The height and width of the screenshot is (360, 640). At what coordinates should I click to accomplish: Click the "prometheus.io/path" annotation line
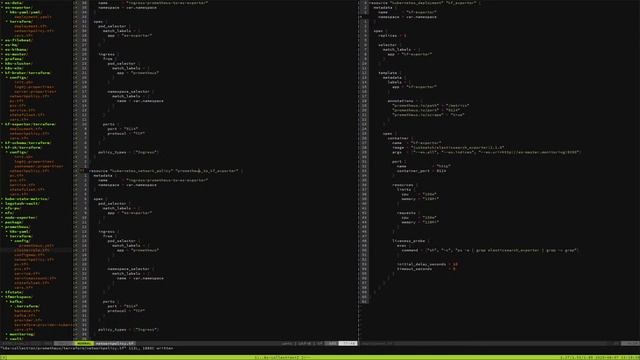(x=431, y=105)
